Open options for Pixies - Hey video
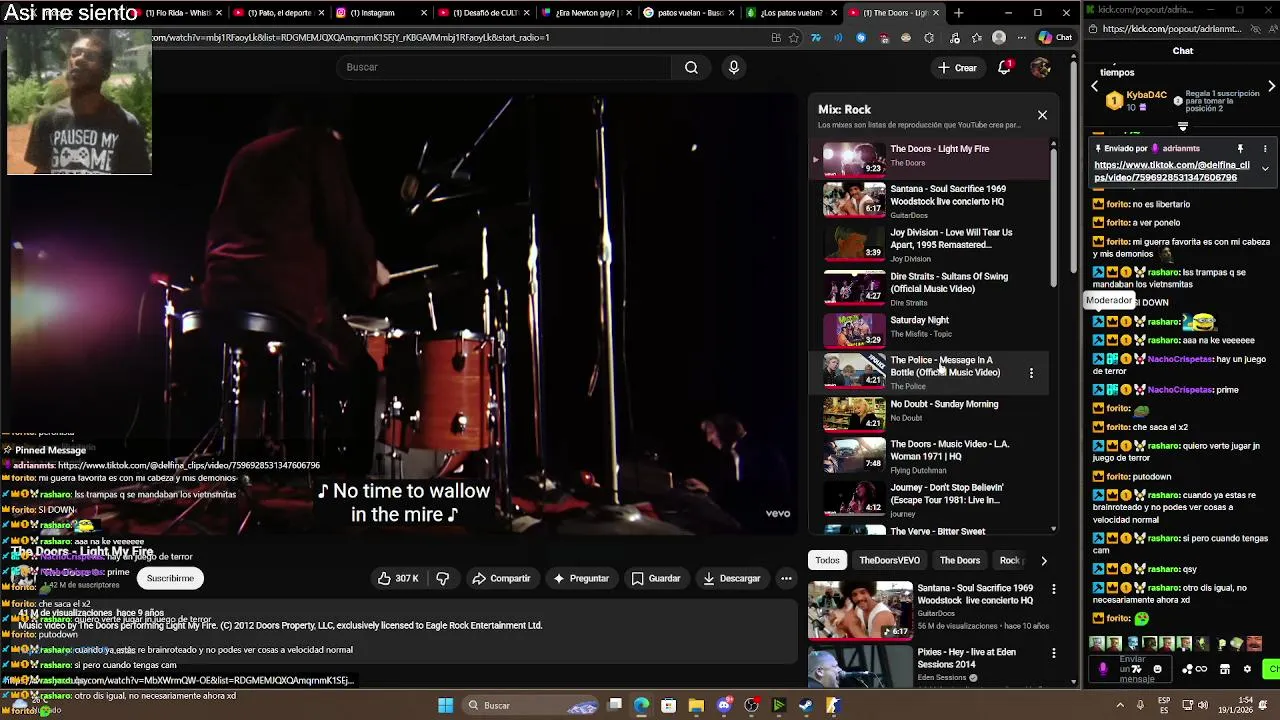Image resolution: width=1280 pixels, height=720 pixels. point(1053,653)
